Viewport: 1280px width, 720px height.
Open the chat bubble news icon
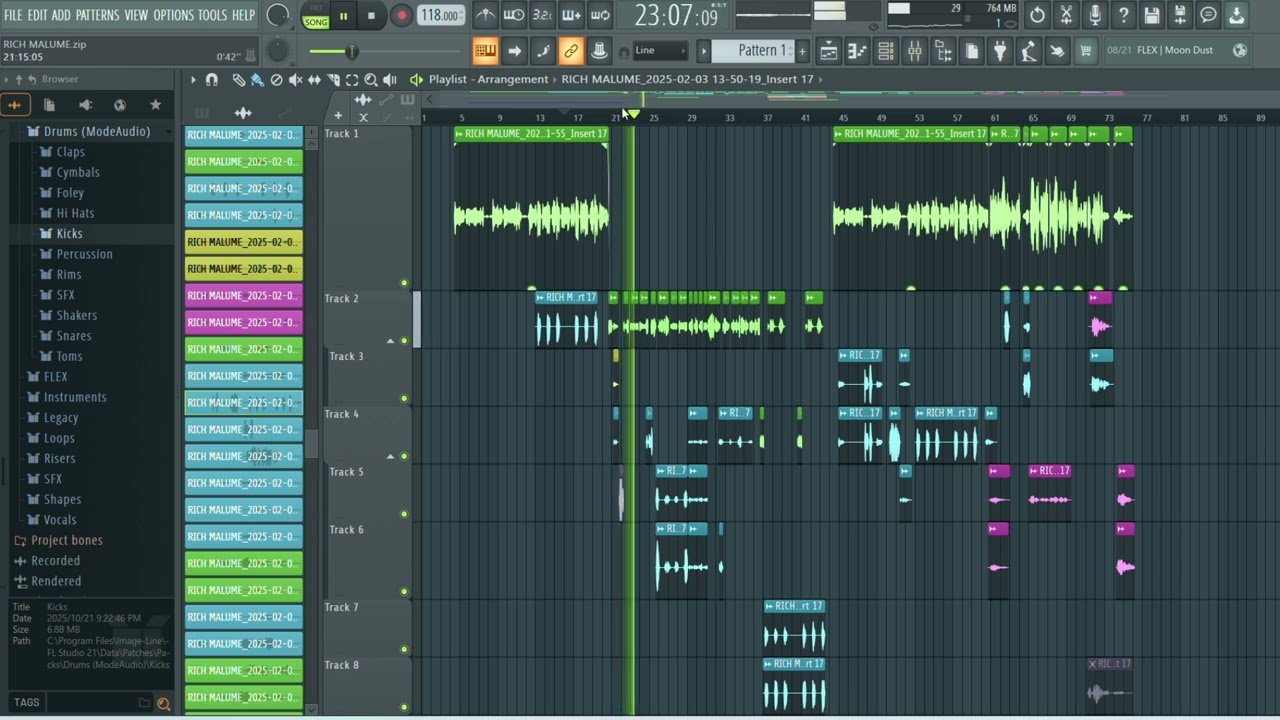tap(1208, 15)
